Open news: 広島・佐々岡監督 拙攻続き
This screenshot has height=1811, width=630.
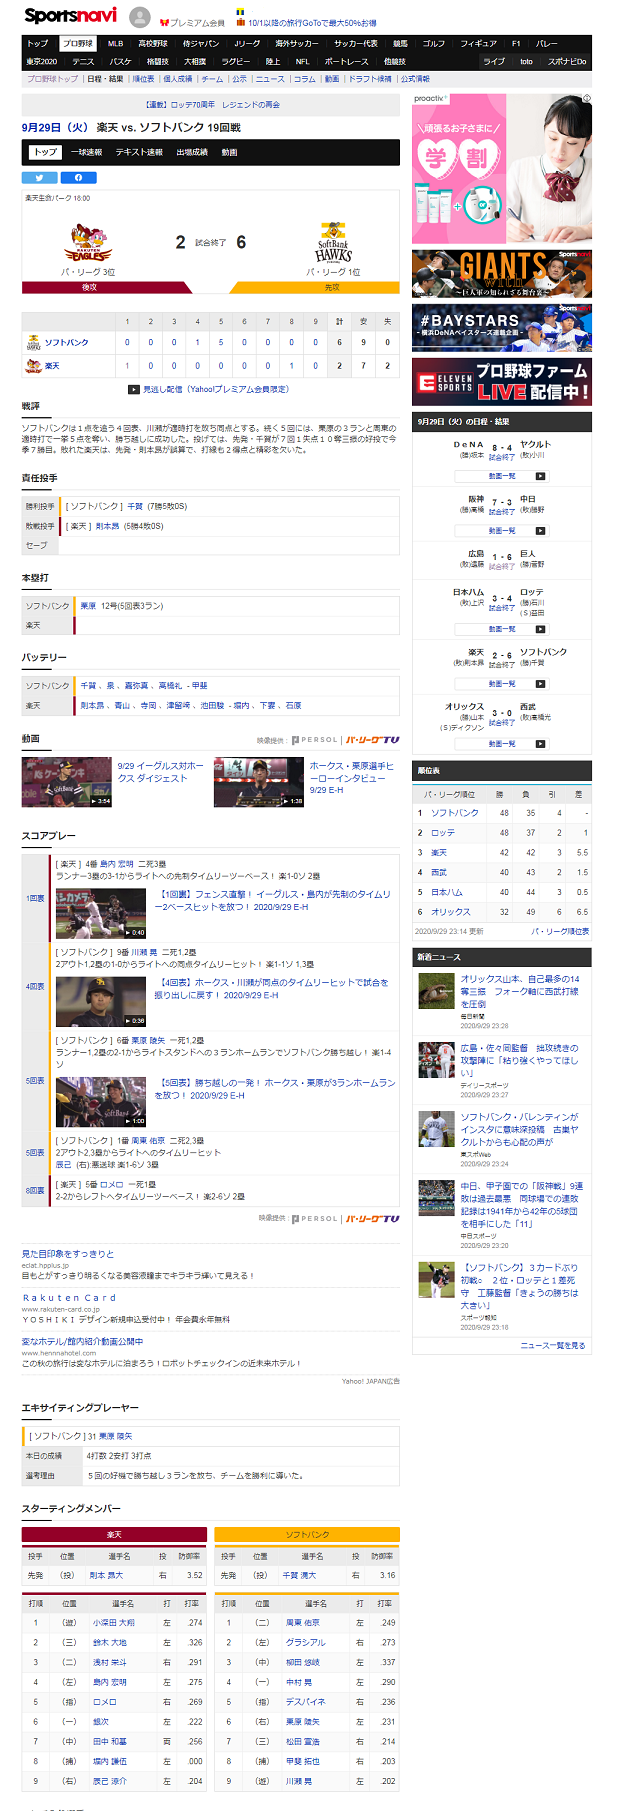tap(520, 1060)
